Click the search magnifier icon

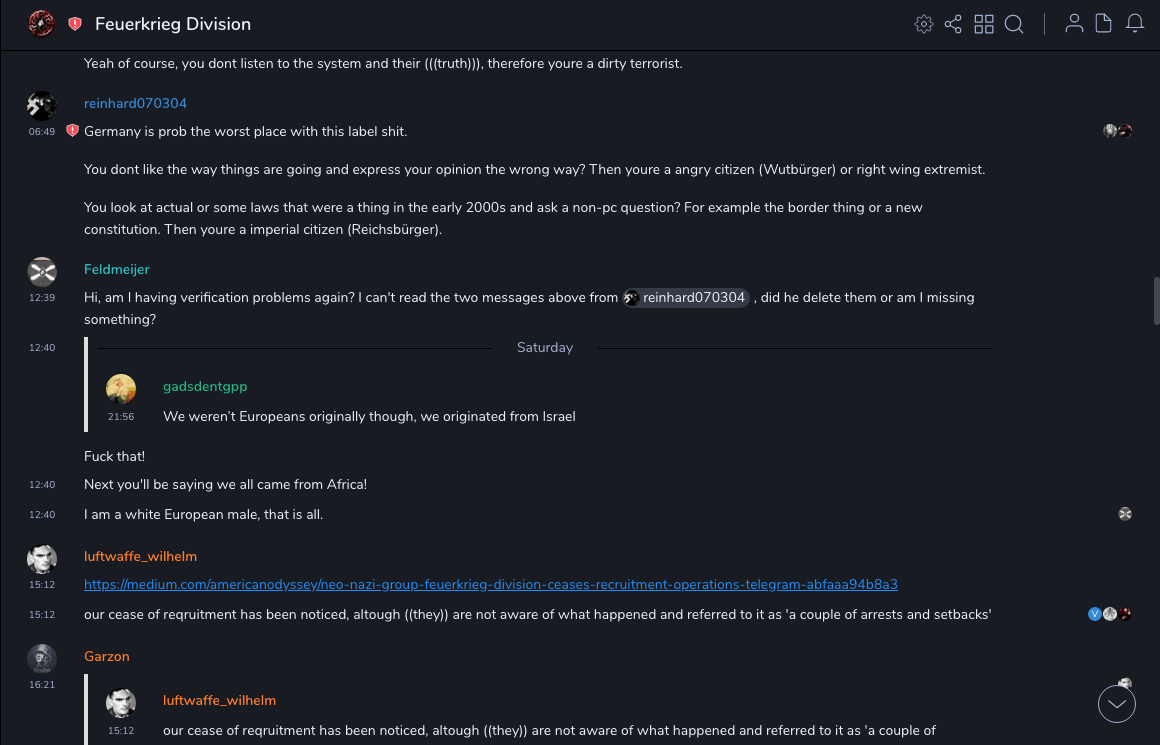pos(1014,24)
